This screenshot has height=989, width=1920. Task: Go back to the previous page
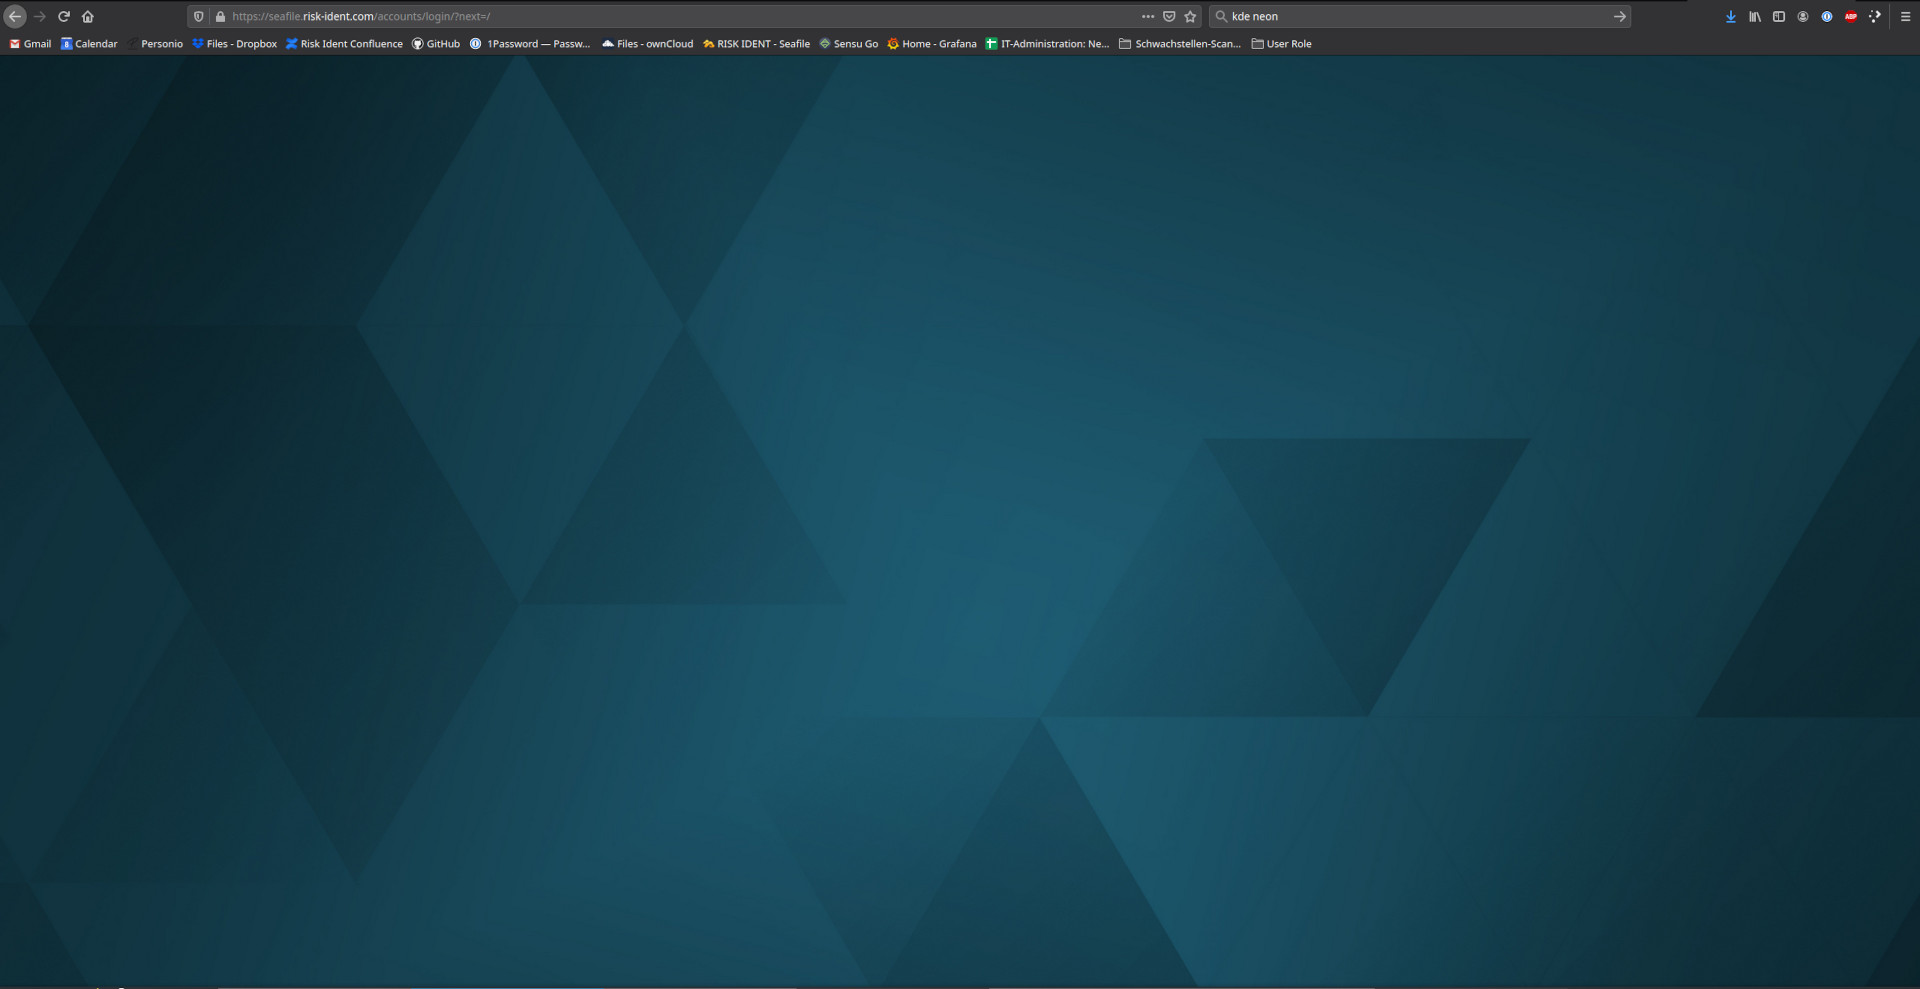(15, 16)
